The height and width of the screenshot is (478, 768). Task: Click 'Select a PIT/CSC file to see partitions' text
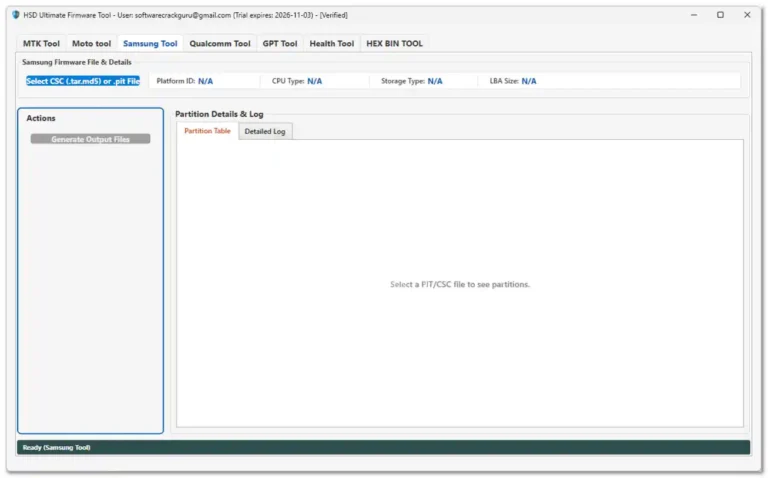tap(460, 285)
